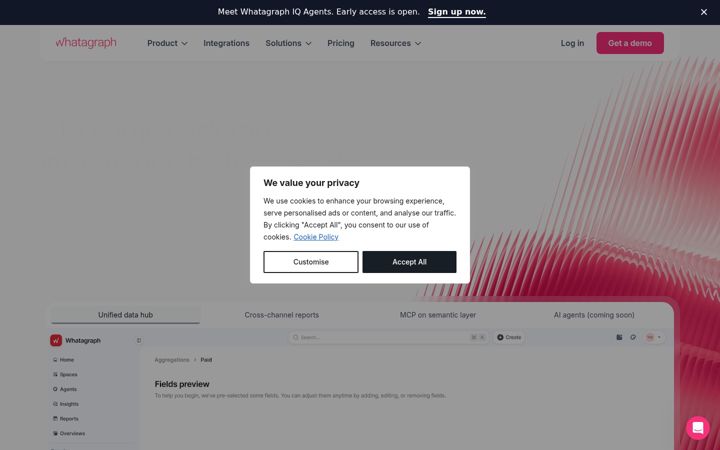Click the Sign up now link
Viewport: 720px width, 450px height.
[x=456, y=12]
